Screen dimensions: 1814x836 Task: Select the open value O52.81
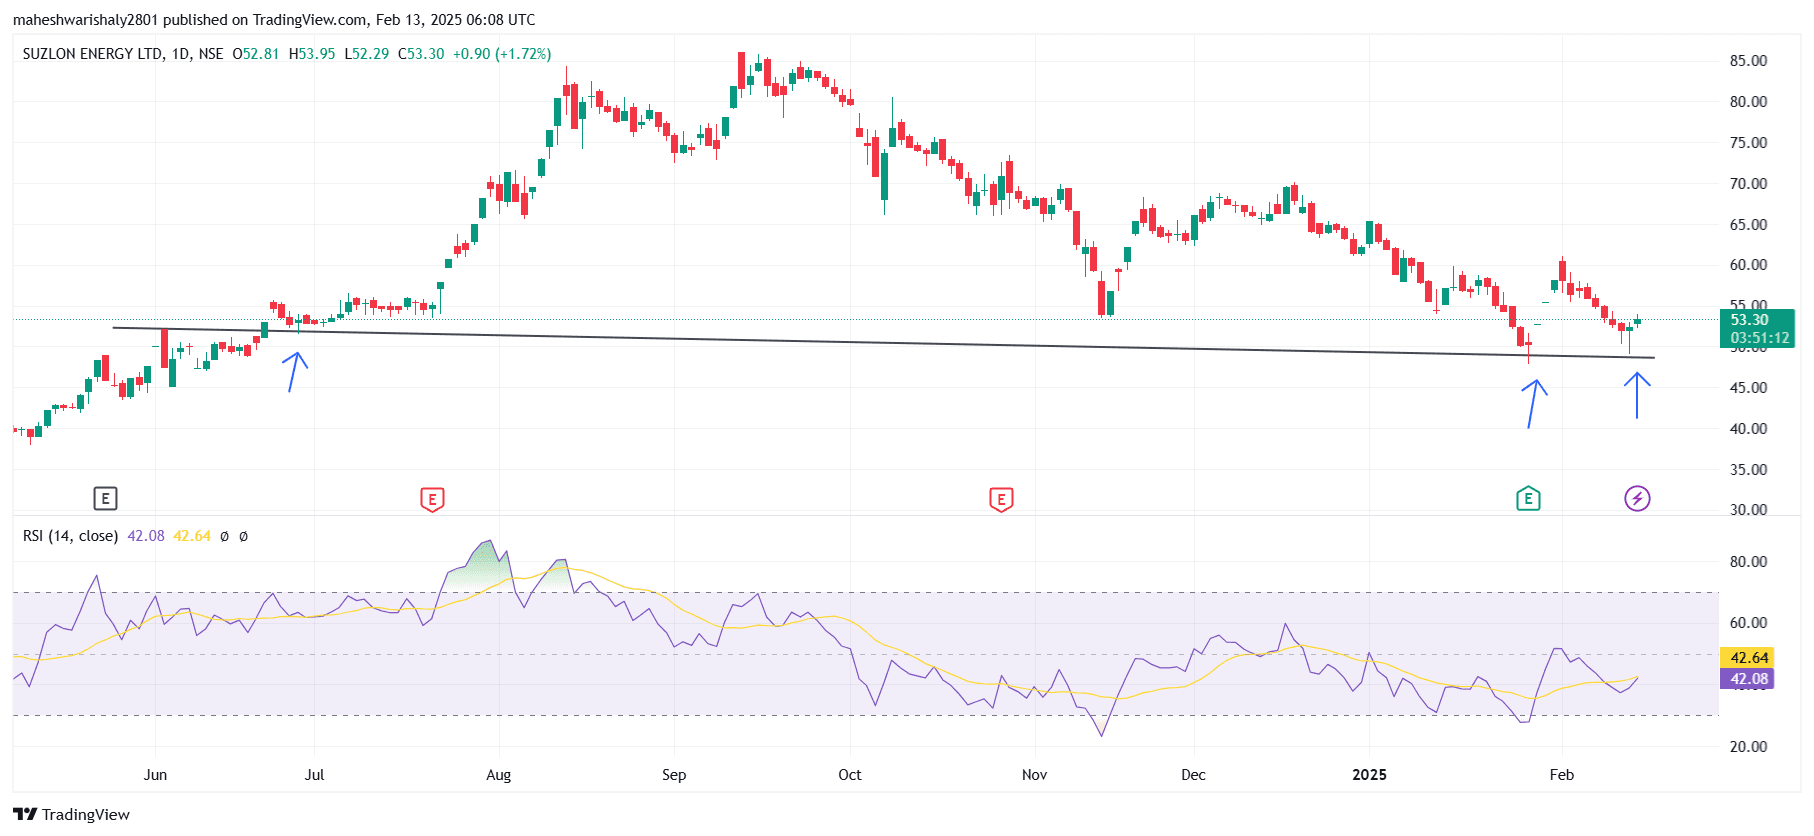coord(256,54)
